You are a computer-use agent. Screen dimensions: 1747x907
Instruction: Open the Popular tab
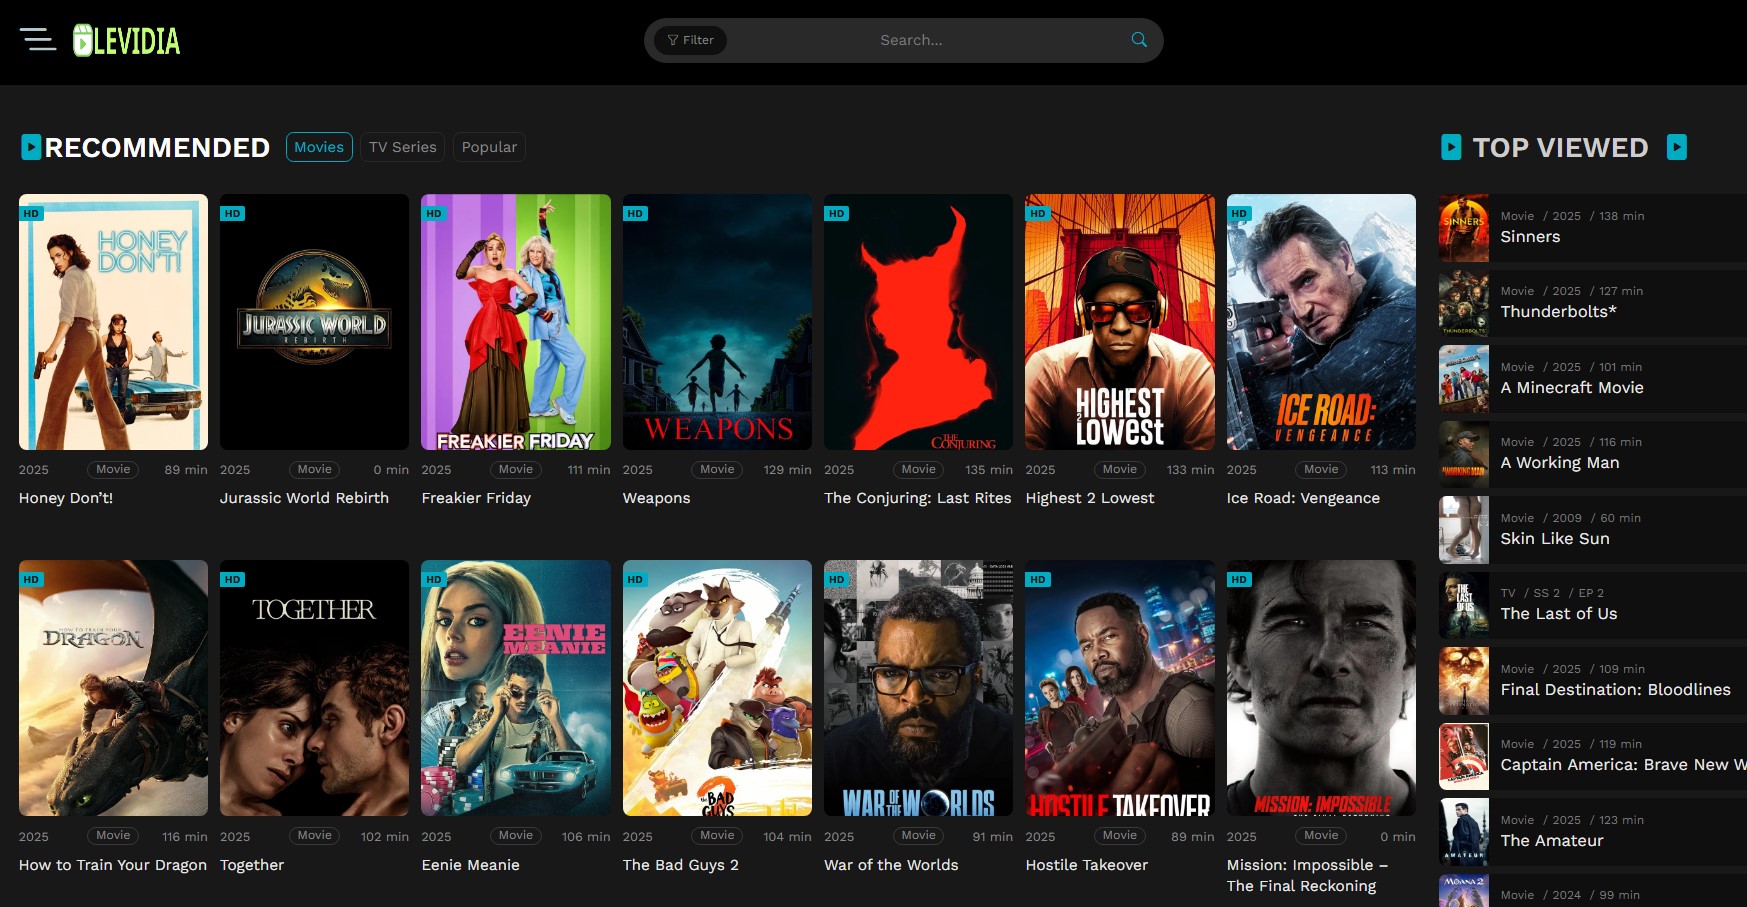click(489, 146)
